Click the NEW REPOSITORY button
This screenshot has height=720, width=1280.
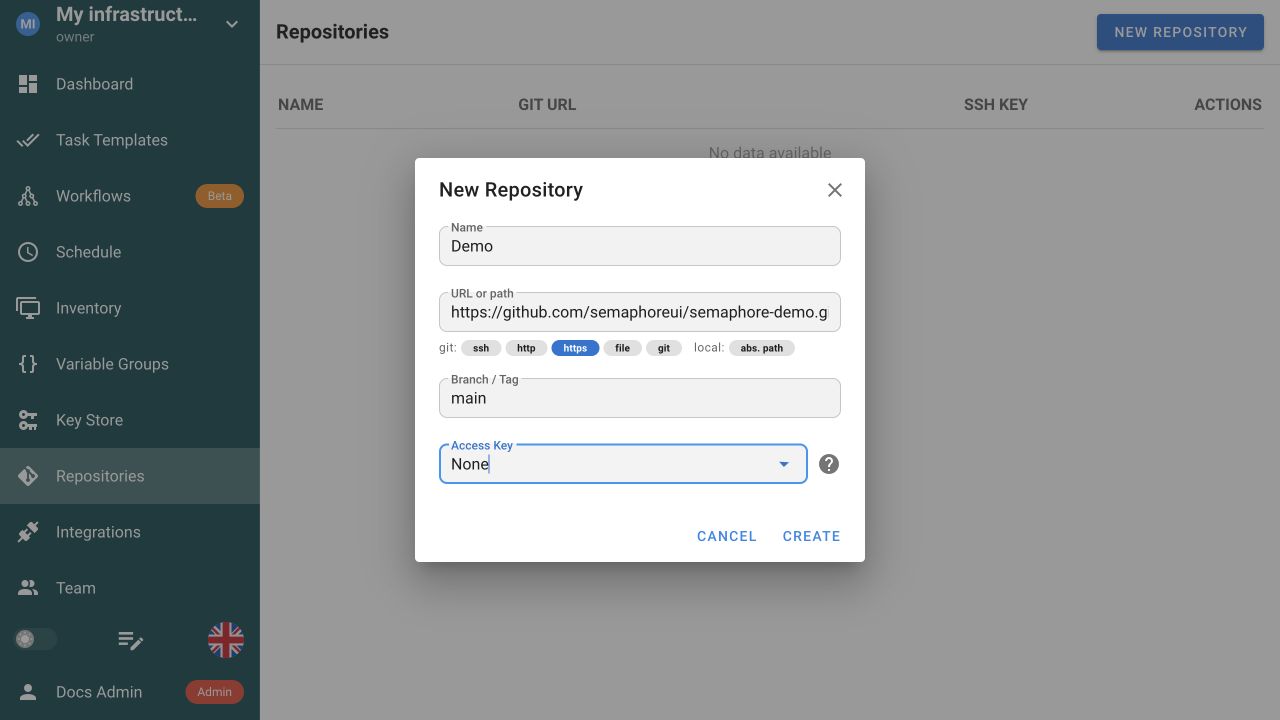1180,32
